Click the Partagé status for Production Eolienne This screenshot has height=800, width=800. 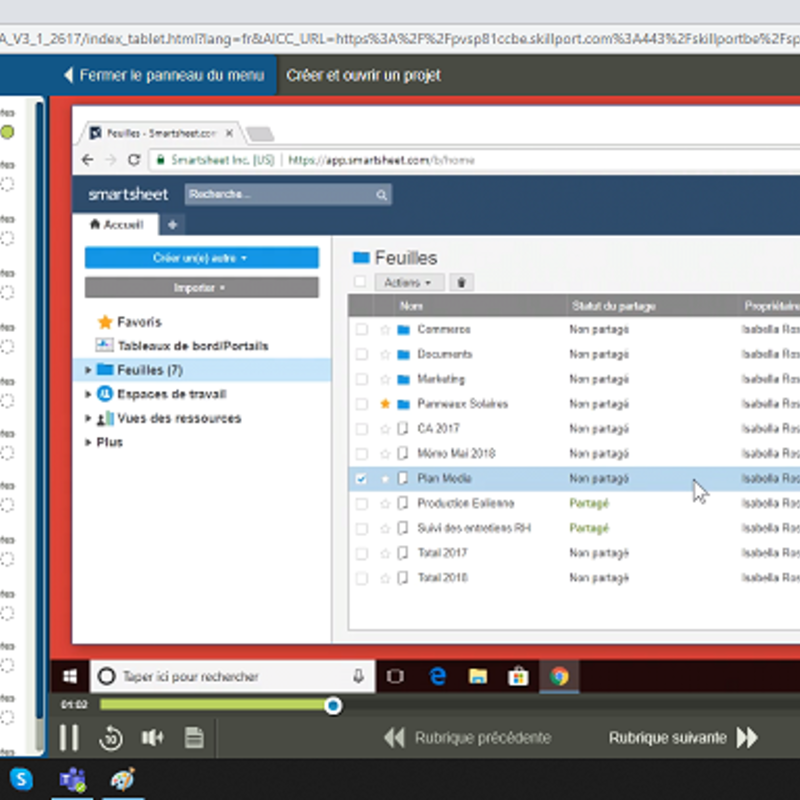589,504
